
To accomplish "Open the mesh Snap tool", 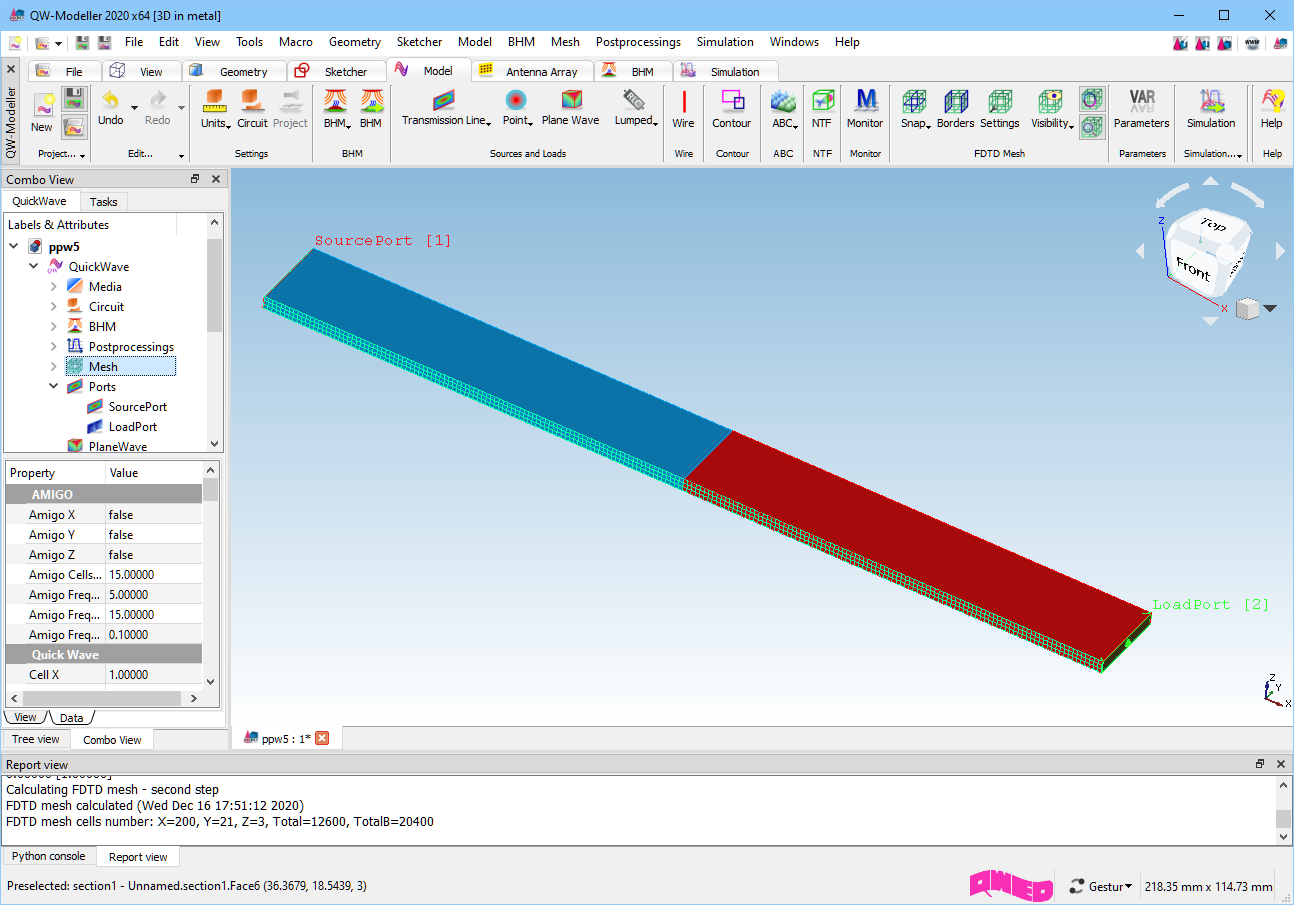I will pyautogui.click(x=915, y=110).
